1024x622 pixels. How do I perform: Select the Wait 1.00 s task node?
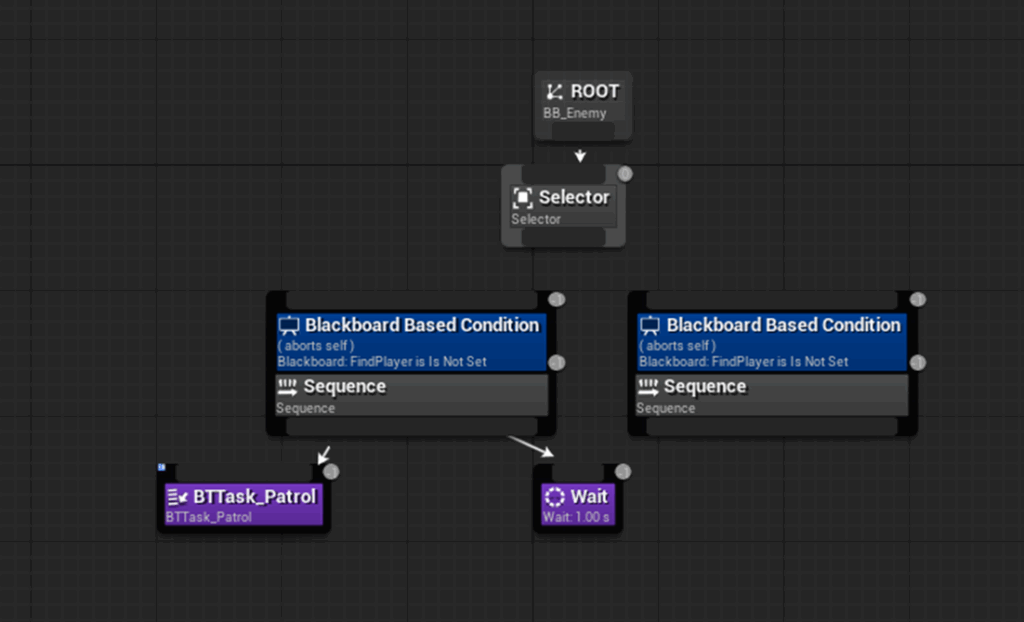[x=588, y=497]
